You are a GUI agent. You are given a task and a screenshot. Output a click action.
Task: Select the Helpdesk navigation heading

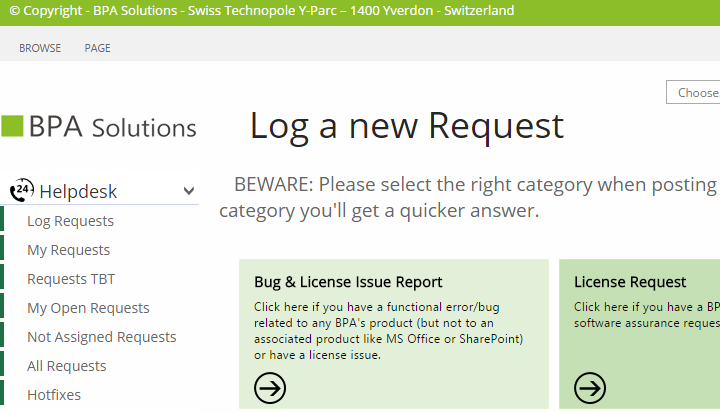click(x=78, y=192)
